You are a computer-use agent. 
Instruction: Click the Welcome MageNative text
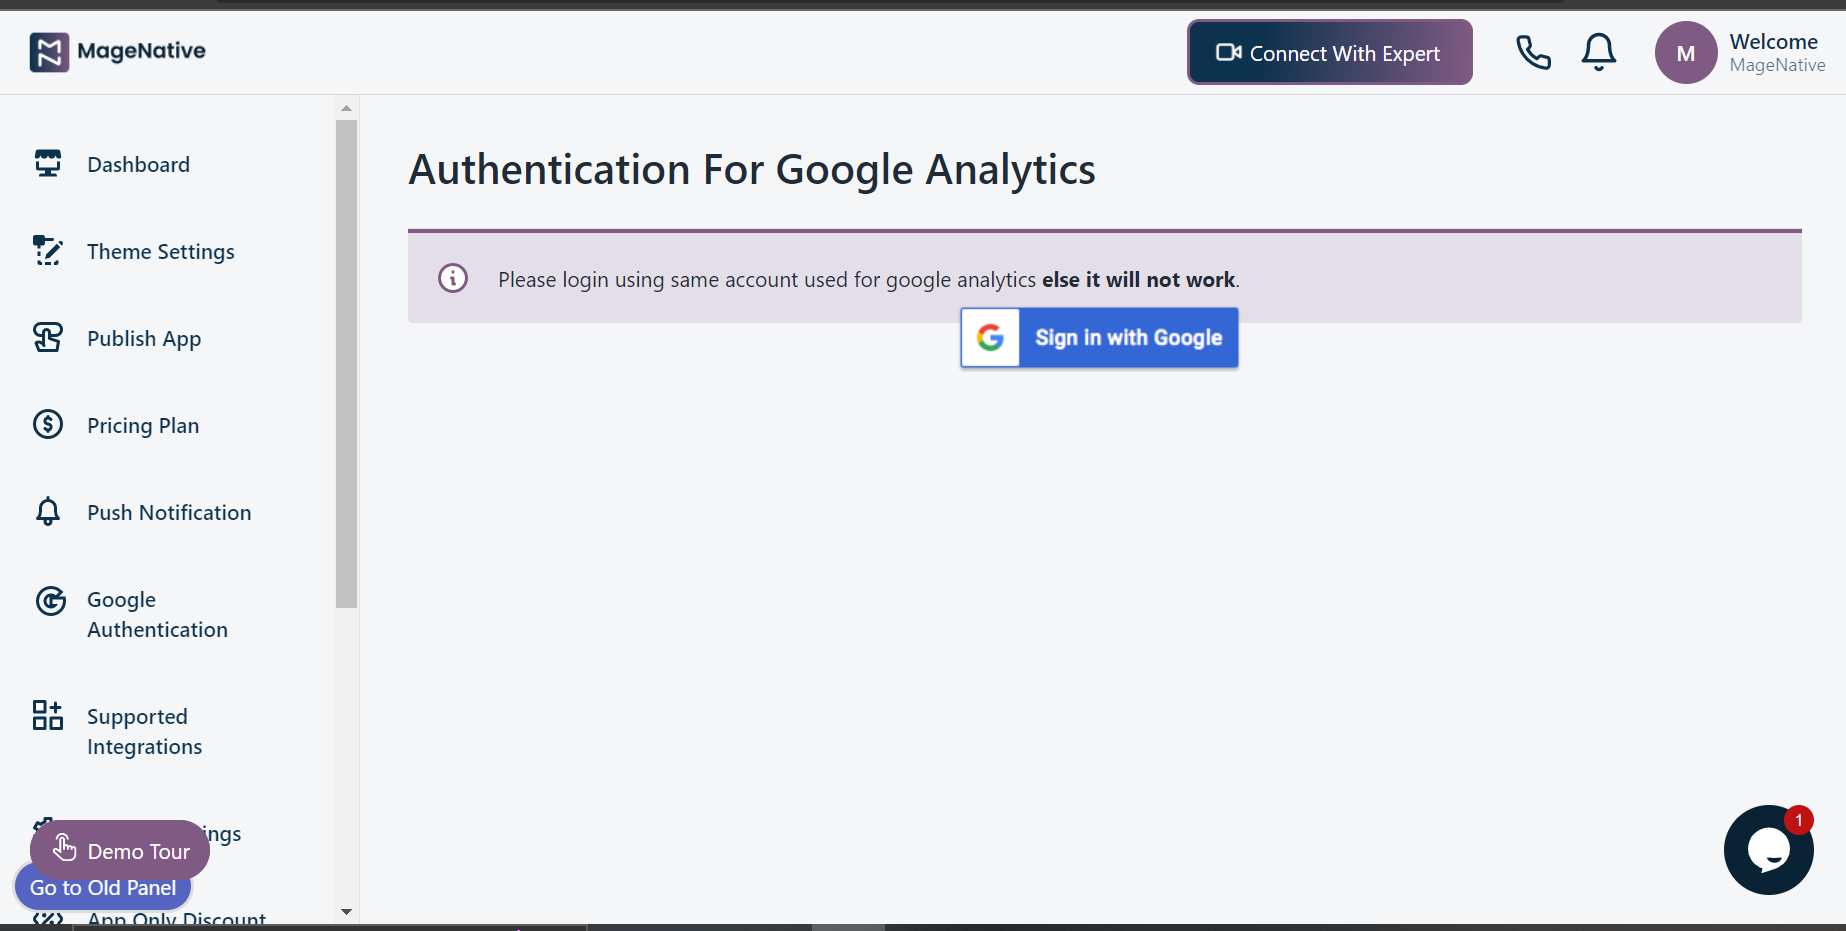1777,52
